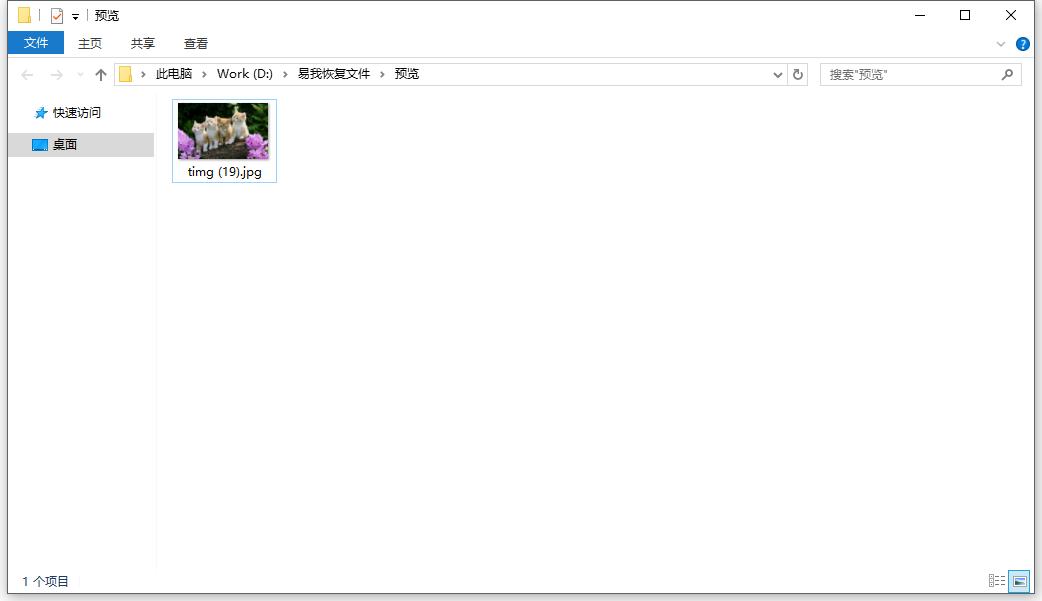Collapse the ribbon with the chevron near the help icon
Viewport: 1042px width, 601px height.
pyautogui.click(x=1001, y=43)
